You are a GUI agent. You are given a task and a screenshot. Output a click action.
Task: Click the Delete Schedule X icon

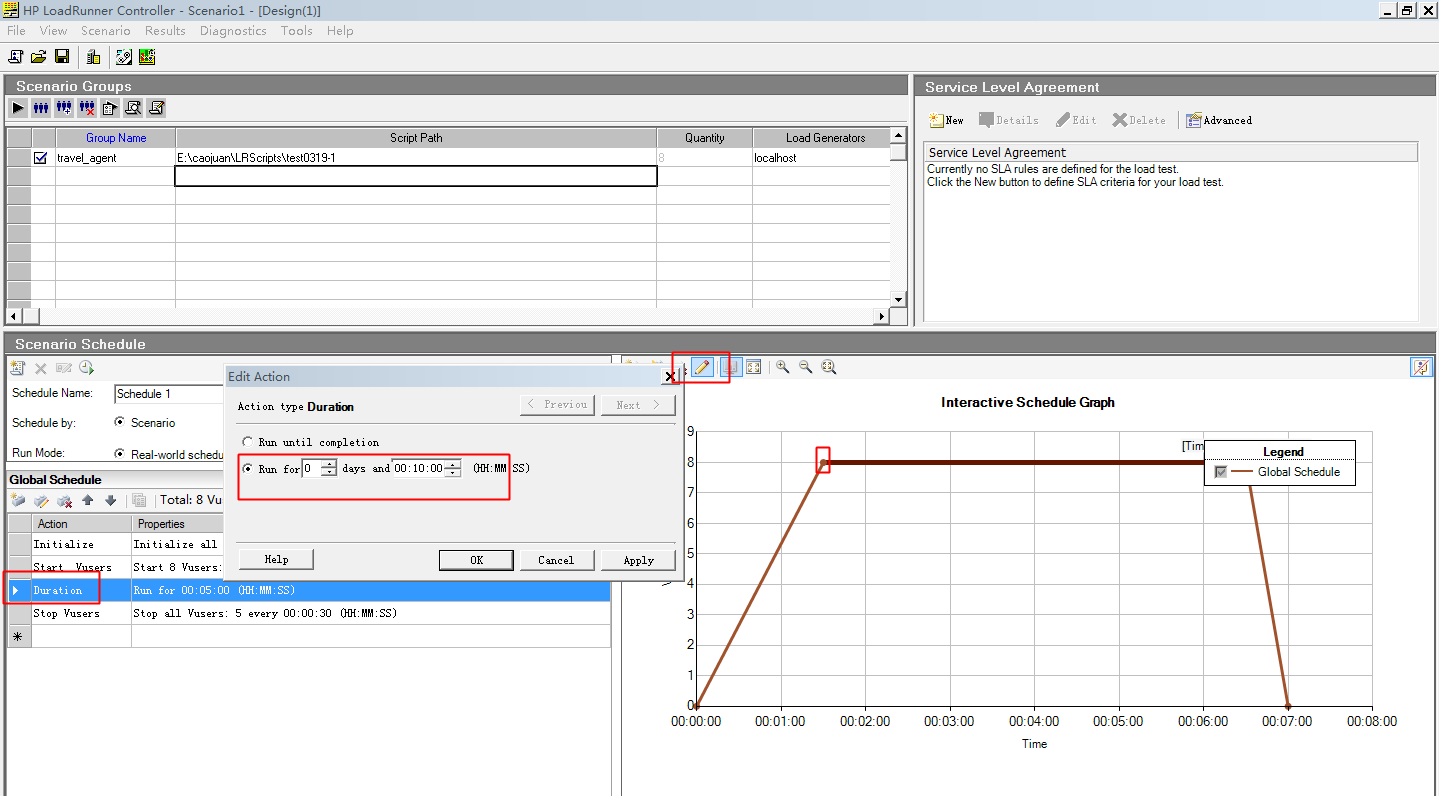click(x=41, y=368)
